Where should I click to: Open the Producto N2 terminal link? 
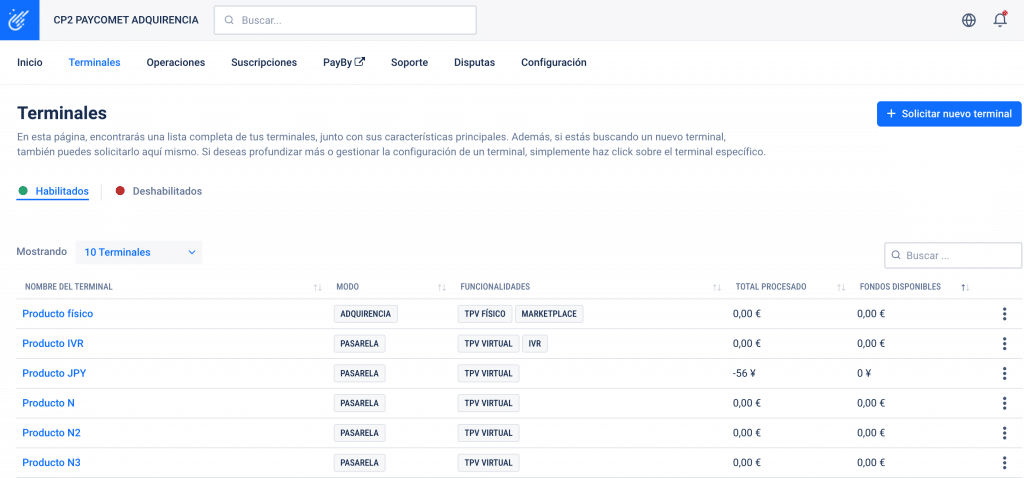point(52,433)
